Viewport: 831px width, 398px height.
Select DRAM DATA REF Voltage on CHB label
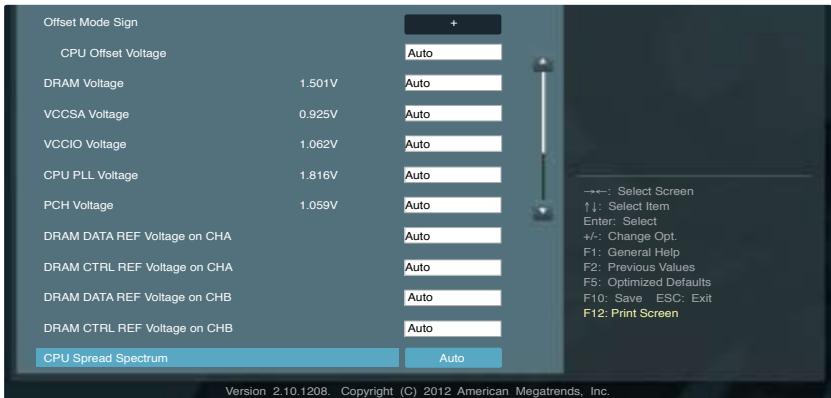coord(138,297)
